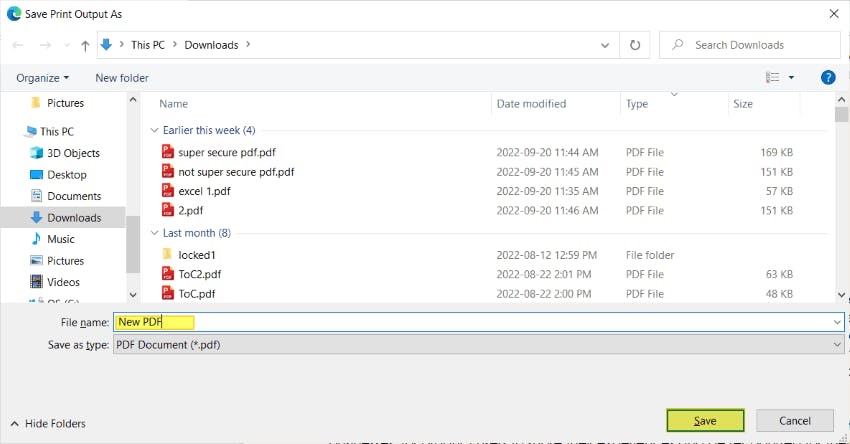The image size is (850, 444).
Task: Click New folder in the toolbar
Action: coord(122,78)
